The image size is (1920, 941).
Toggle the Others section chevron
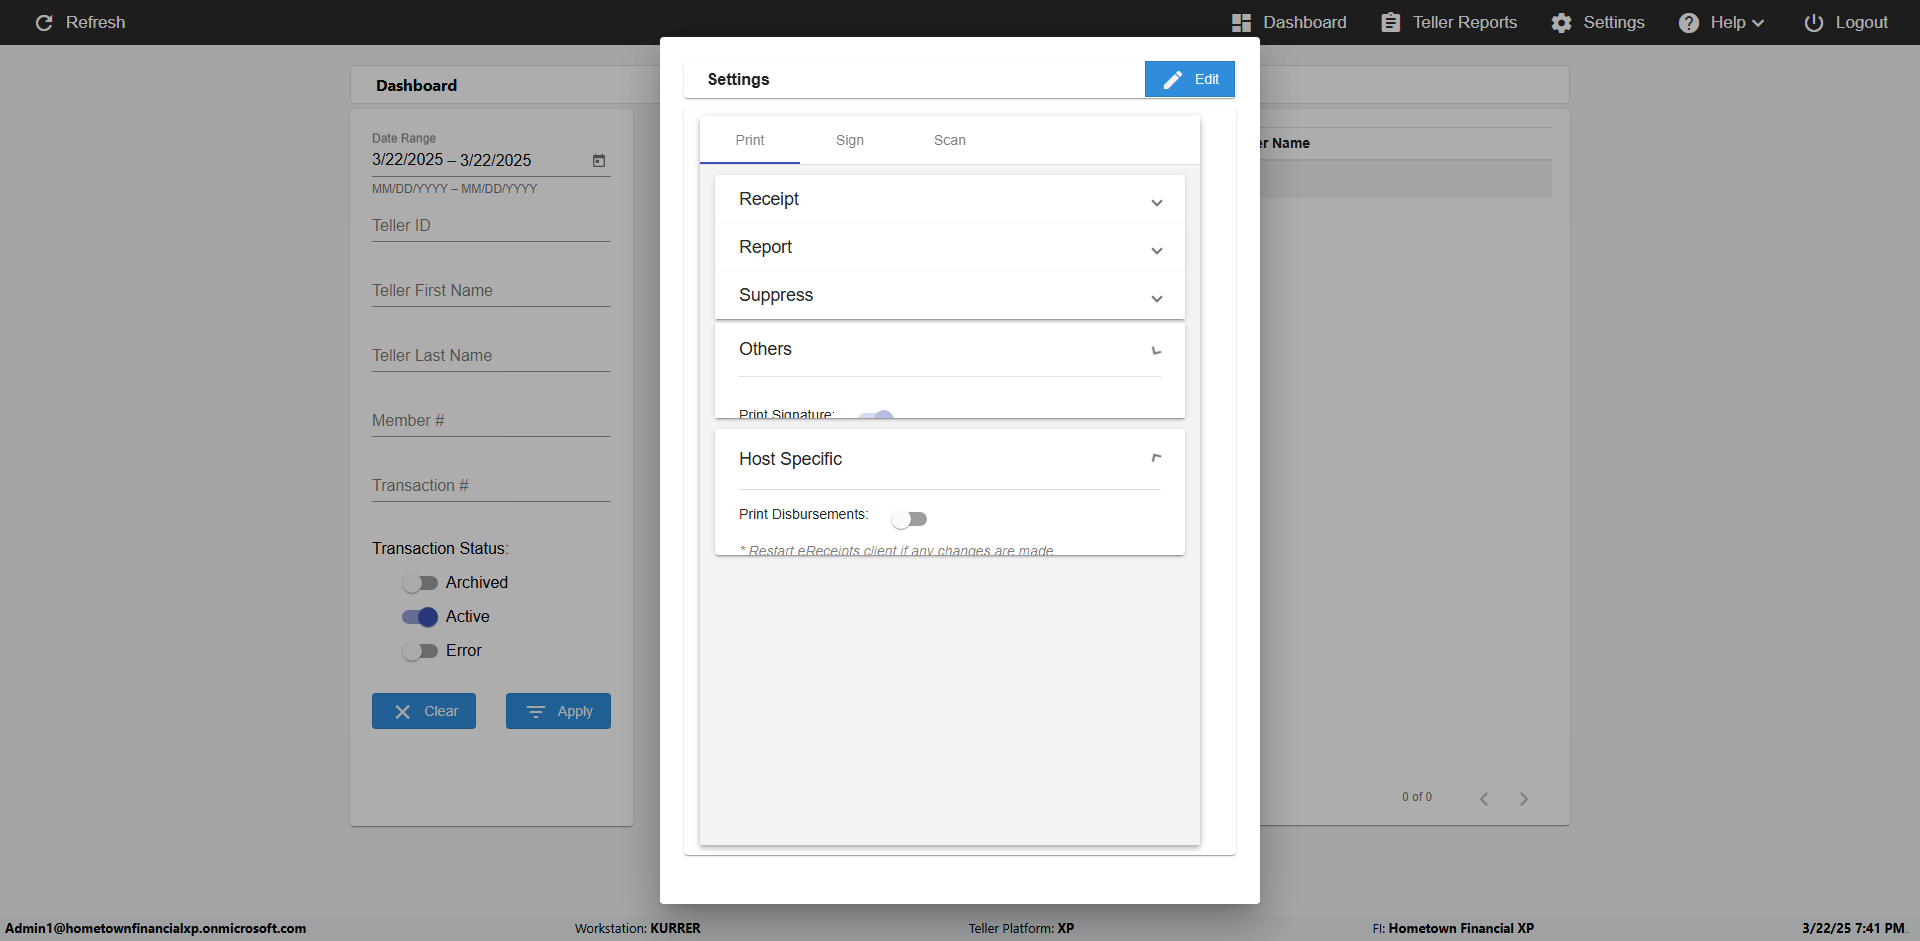tap(1156, 350)
